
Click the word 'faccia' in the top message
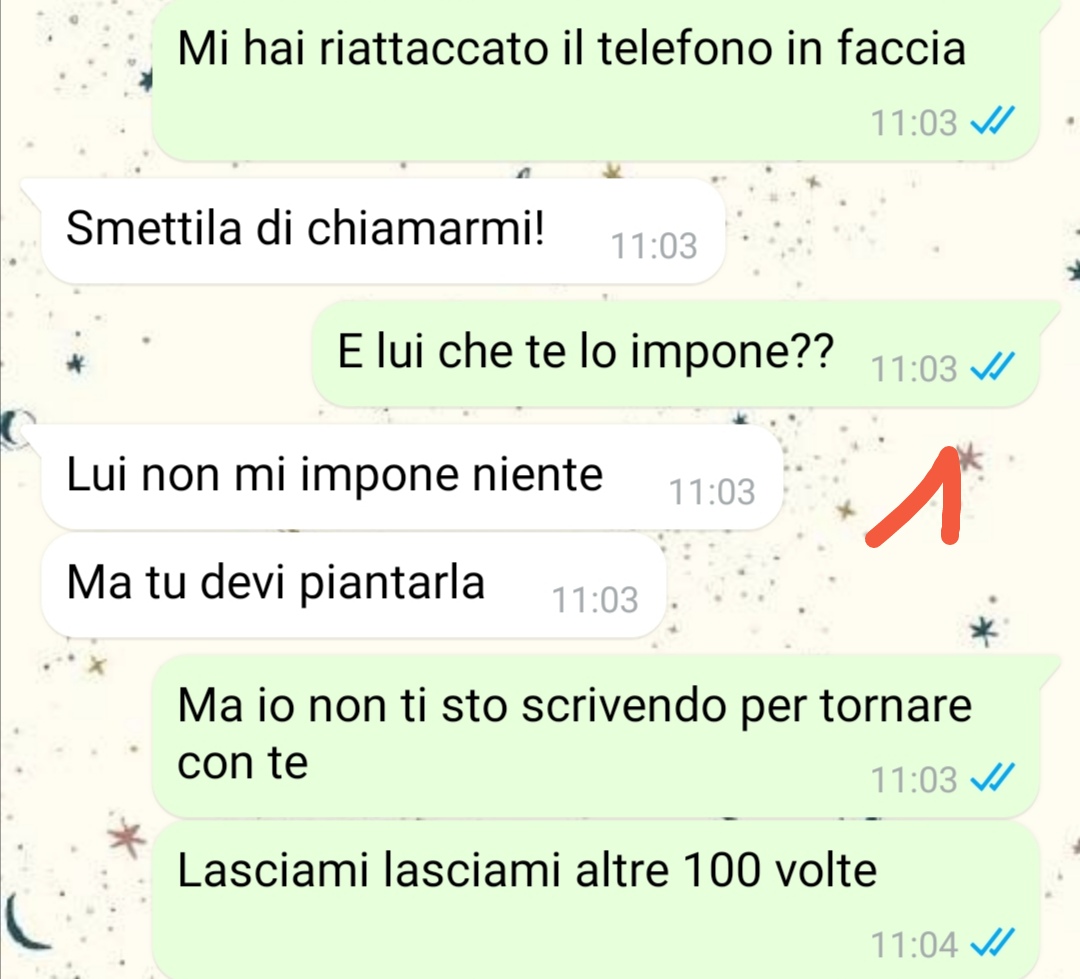[x=902, y=48]
